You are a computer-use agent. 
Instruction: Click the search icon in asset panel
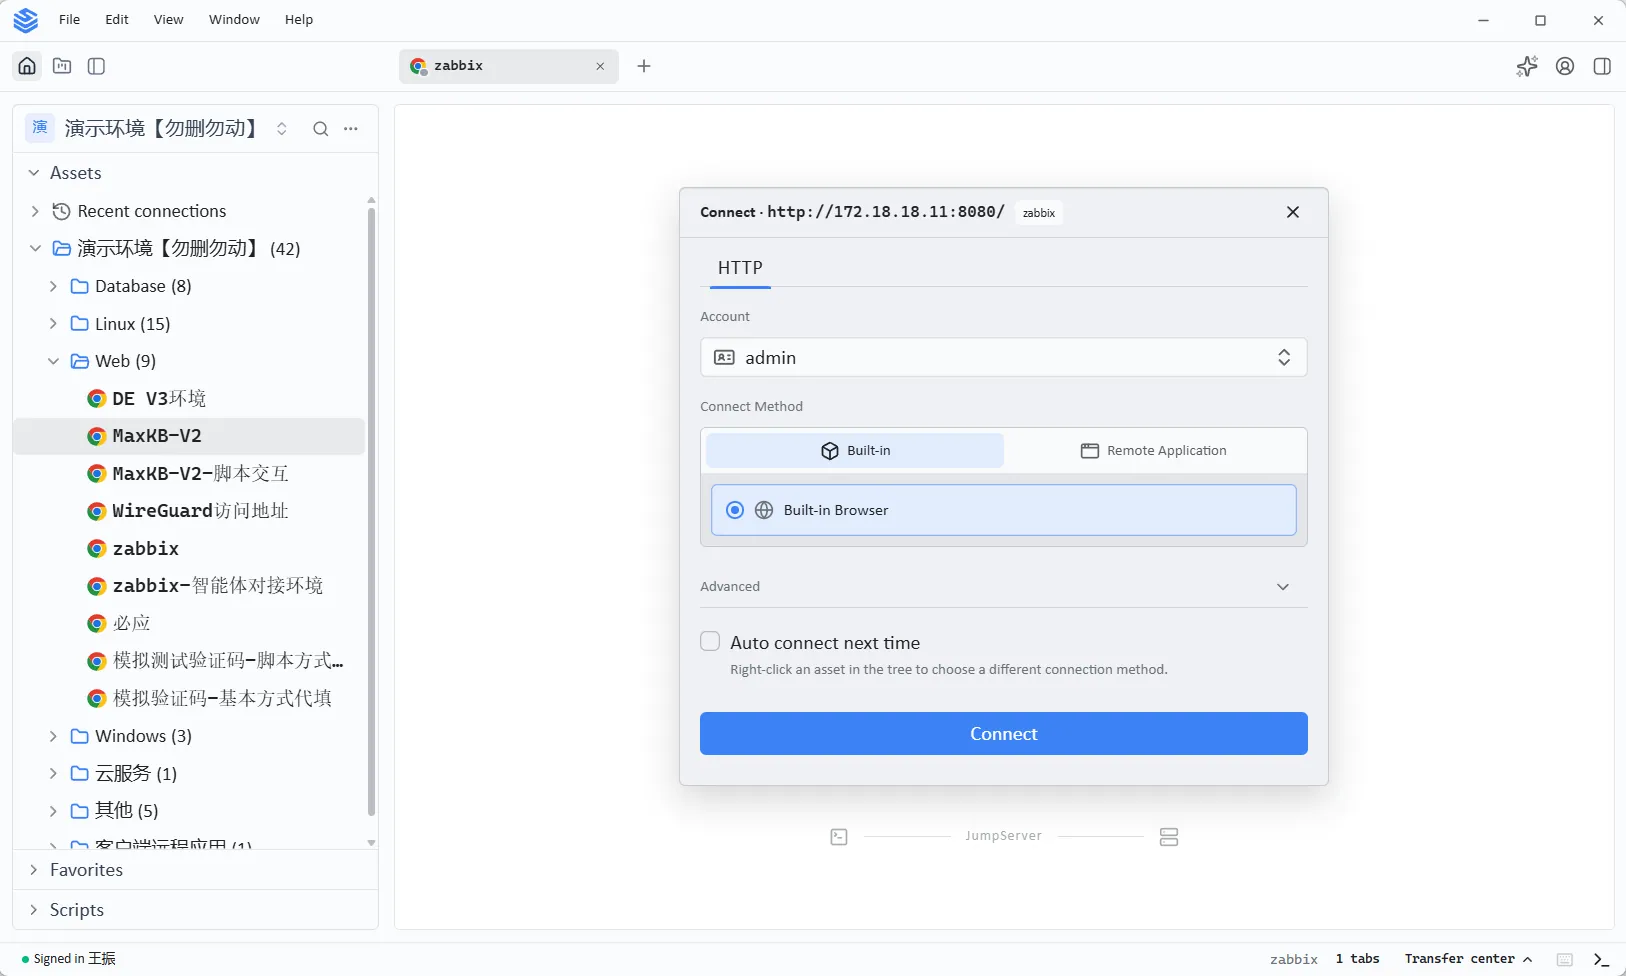[320, 129]
